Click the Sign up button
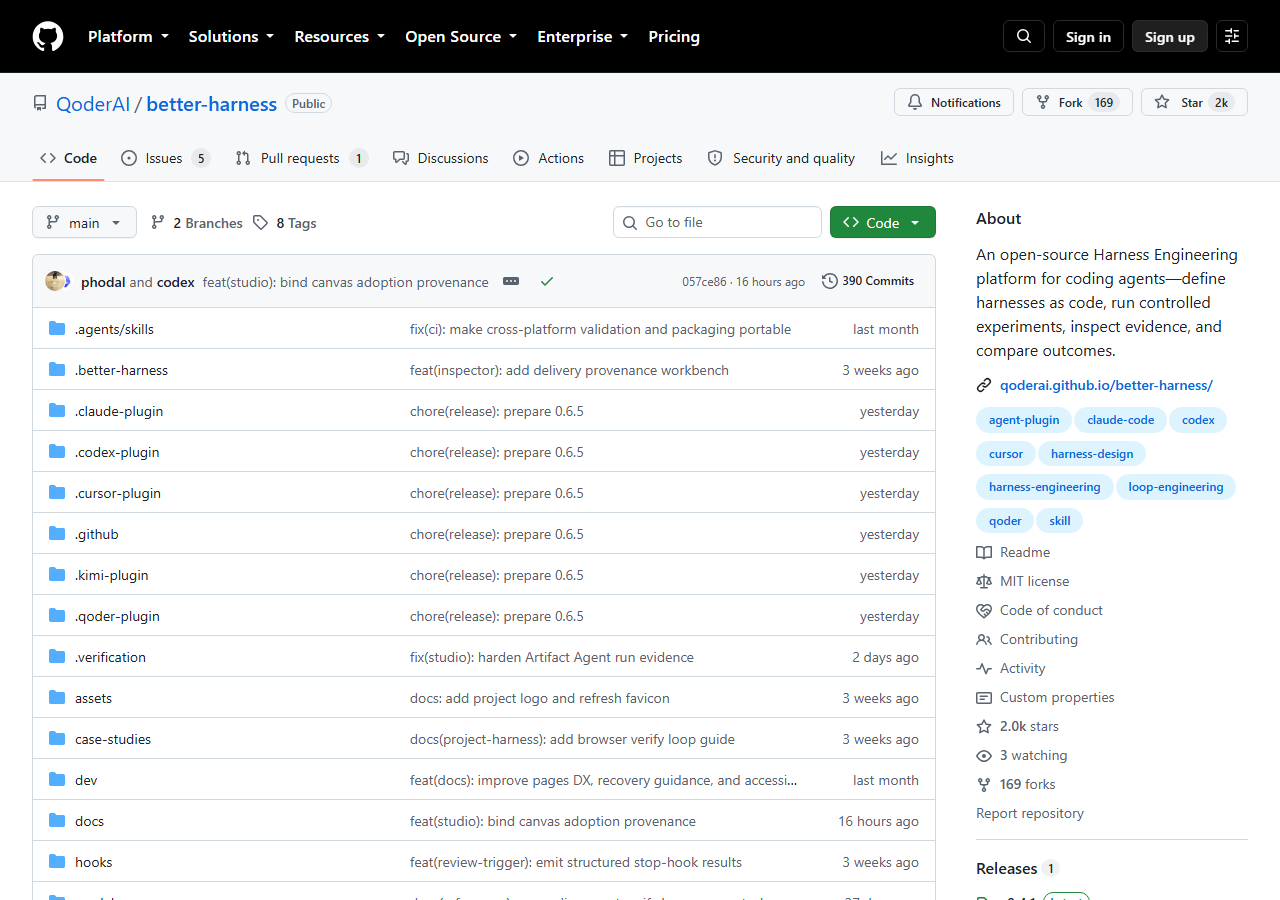 [1170, 37]
